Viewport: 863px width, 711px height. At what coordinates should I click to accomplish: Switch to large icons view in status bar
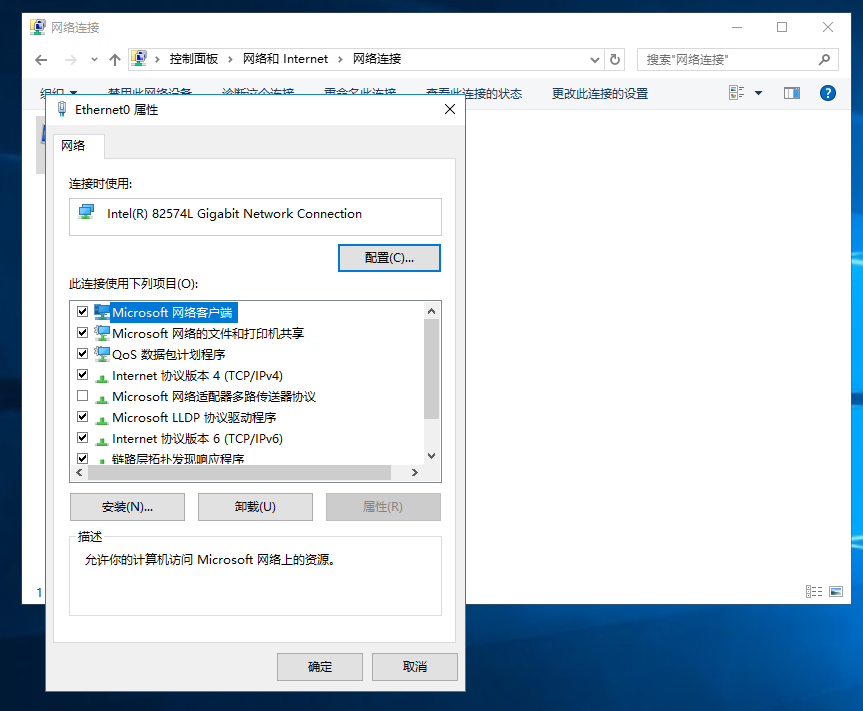pos(836,592)
